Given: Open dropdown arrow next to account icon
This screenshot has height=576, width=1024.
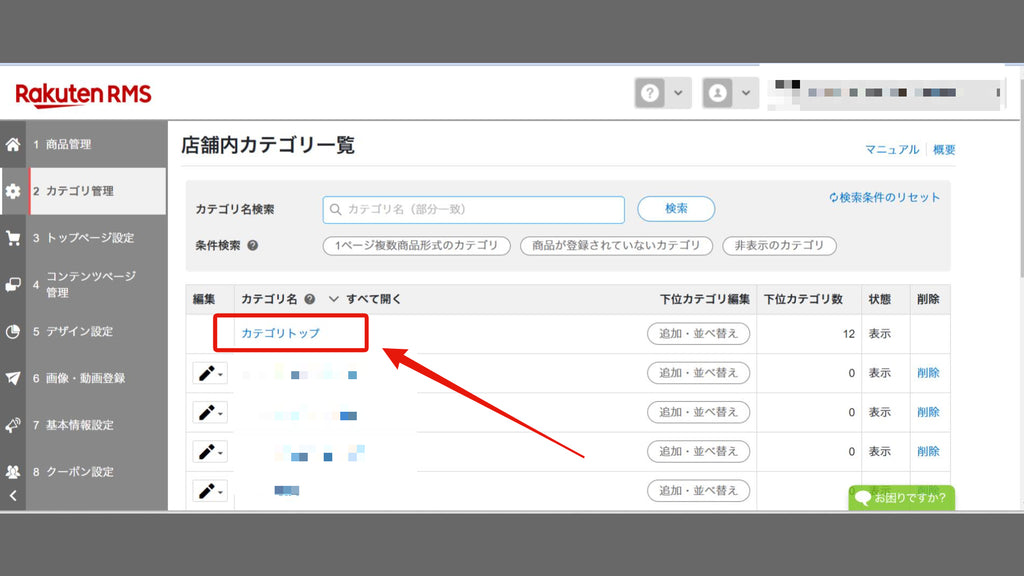Looking at the screenshot, I should click(x=746, y=93).
